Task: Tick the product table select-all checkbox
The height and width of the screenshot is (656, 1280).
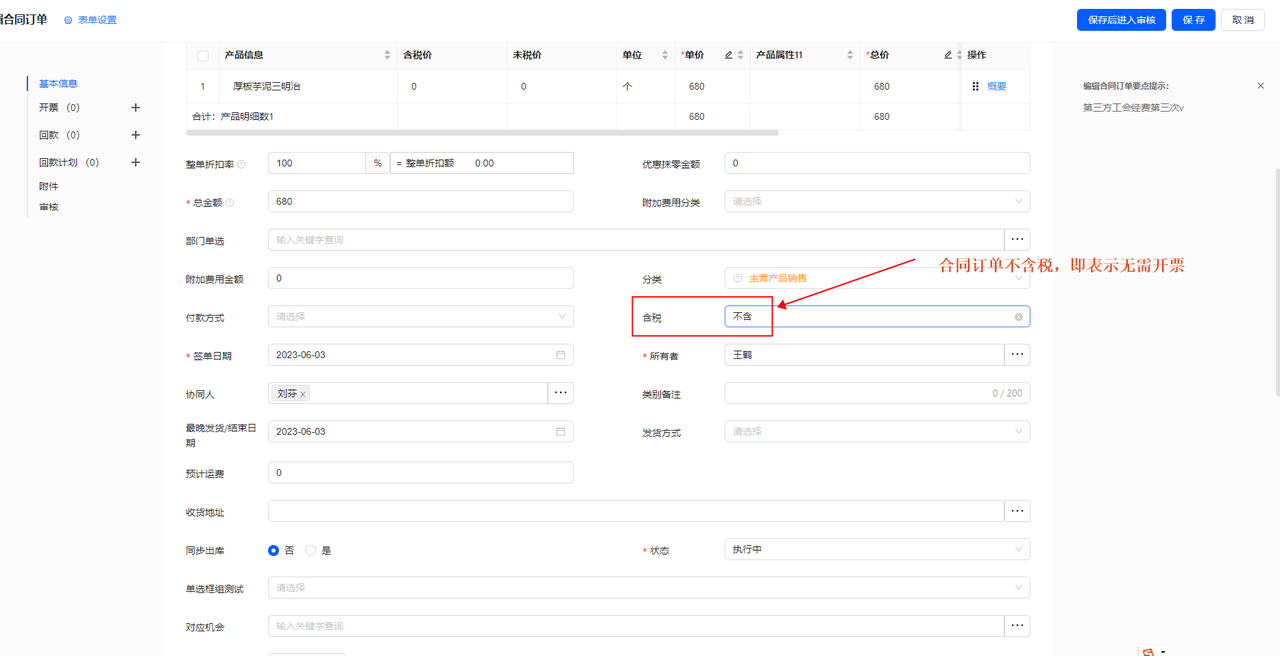Action: tap(203, 55)
